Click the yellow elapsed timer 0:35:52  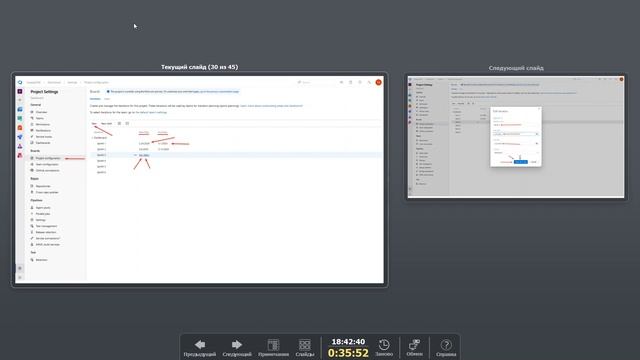(x=348, y=353)
